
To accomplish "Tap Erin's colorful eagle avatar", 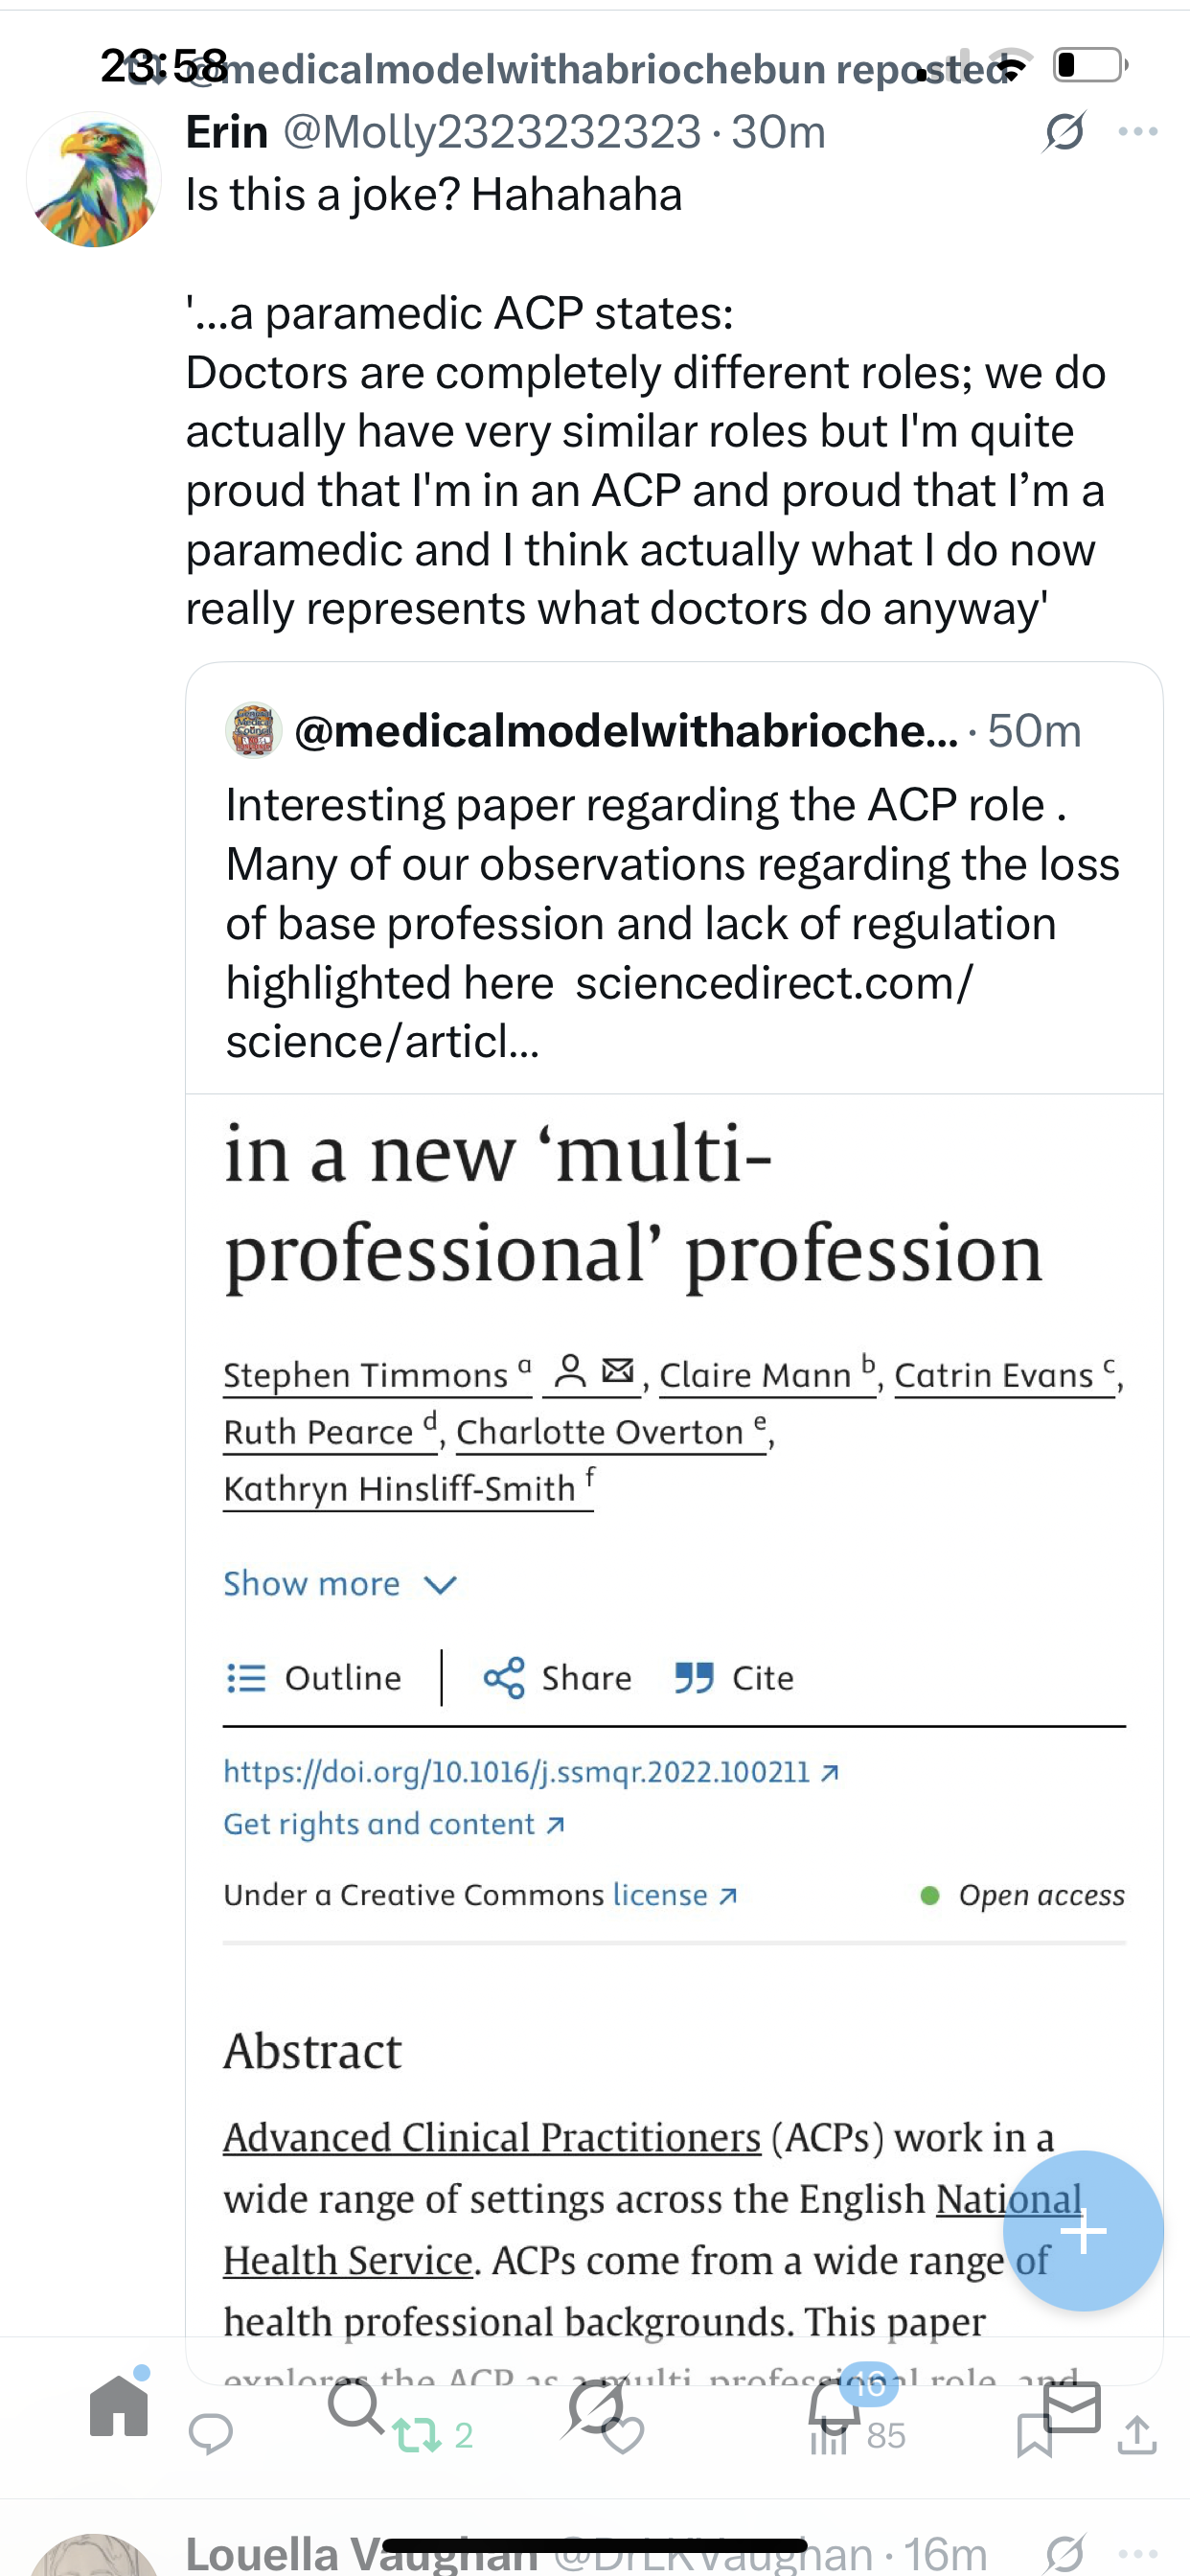I will (x=94, y=180).
